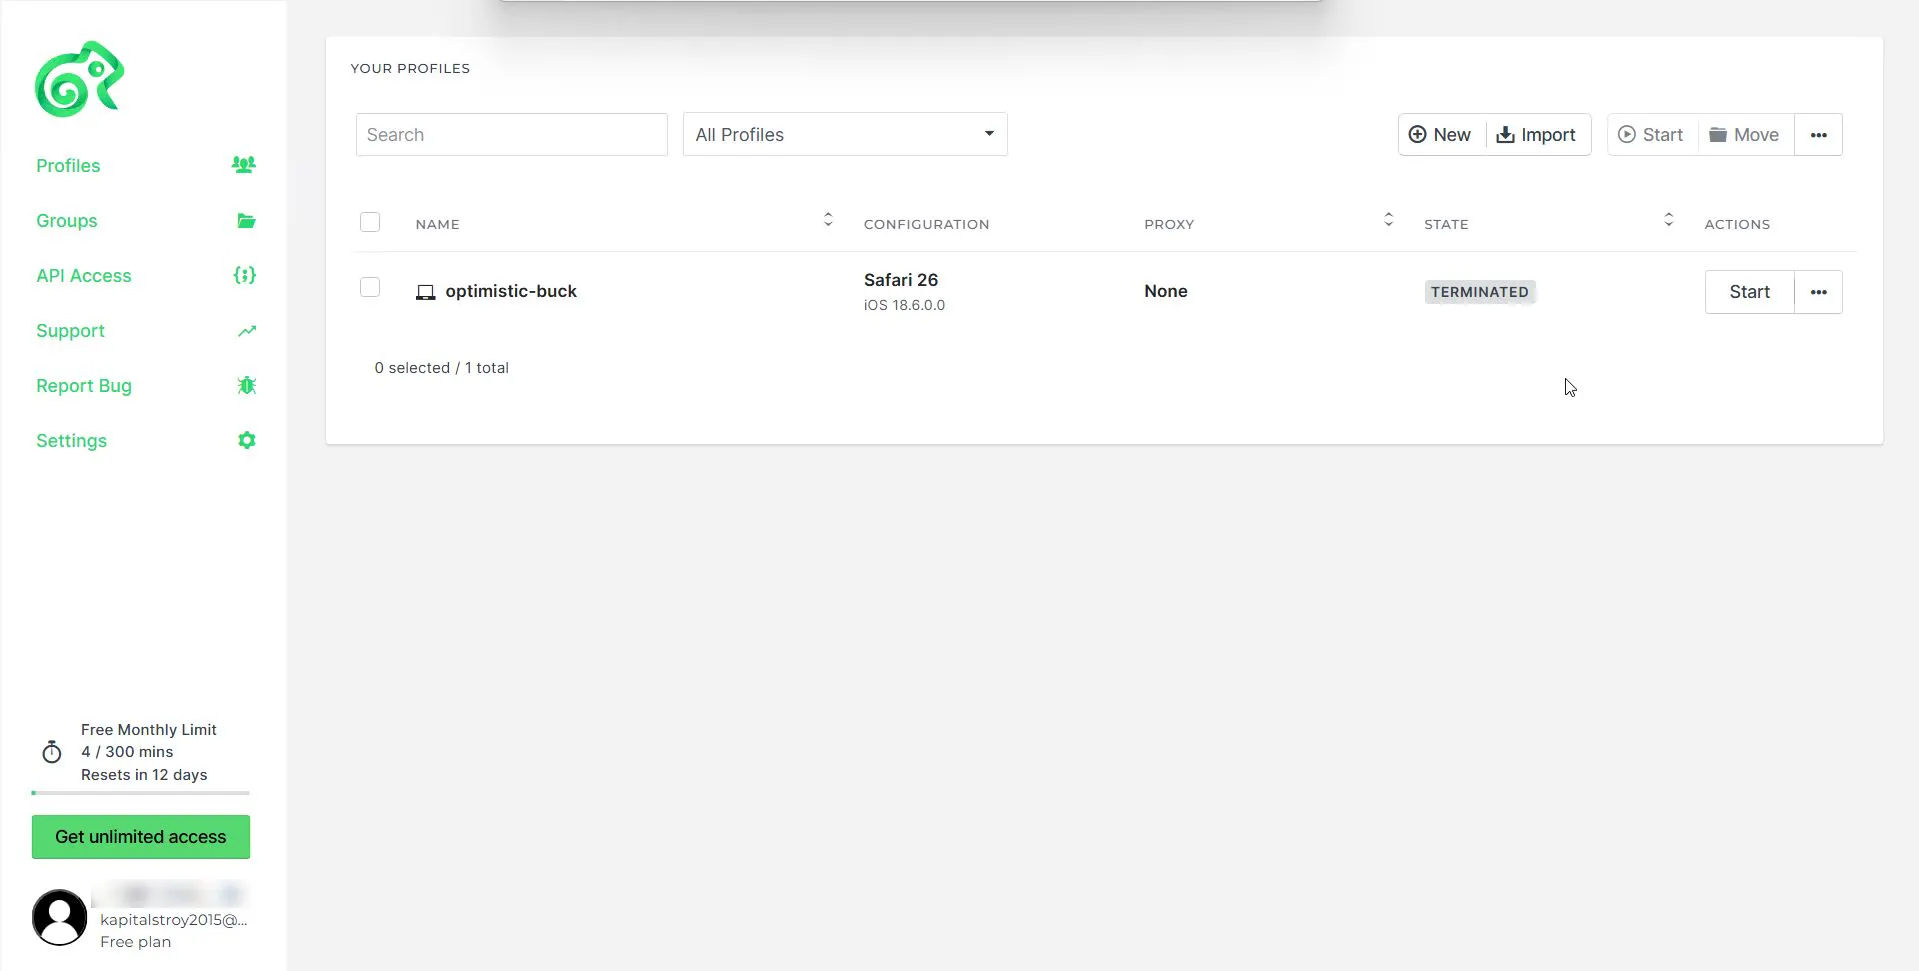
Task: Click the user avatar icon
Action: pyautogui.click(x=60, y=917)
